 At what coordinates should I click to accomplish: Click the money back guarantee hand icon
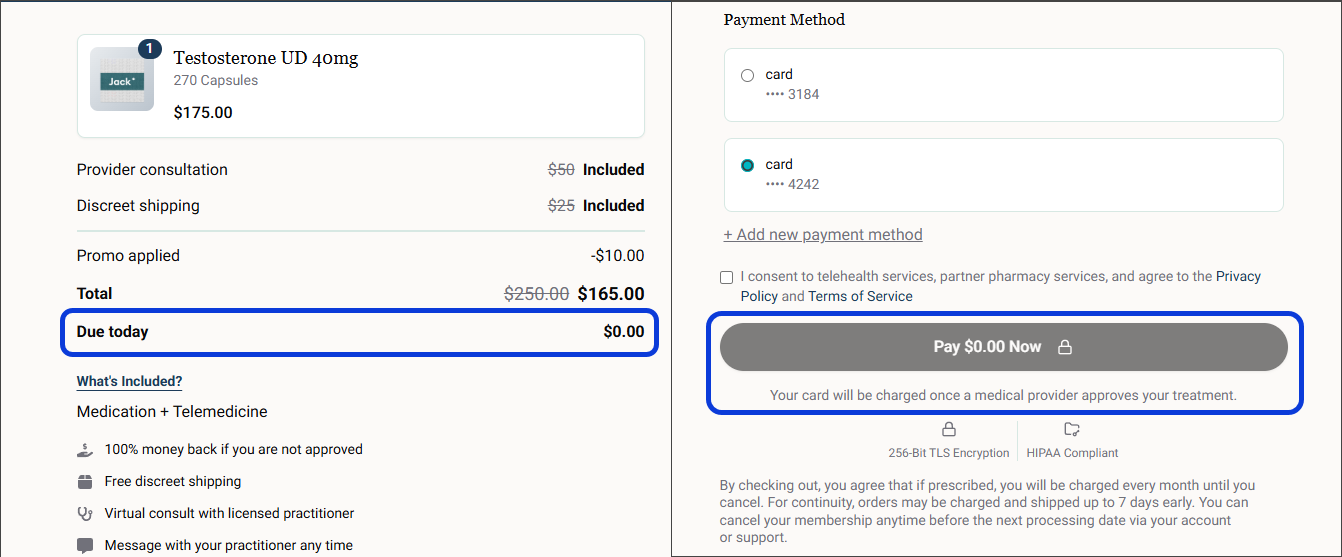(x=85, y=450)
